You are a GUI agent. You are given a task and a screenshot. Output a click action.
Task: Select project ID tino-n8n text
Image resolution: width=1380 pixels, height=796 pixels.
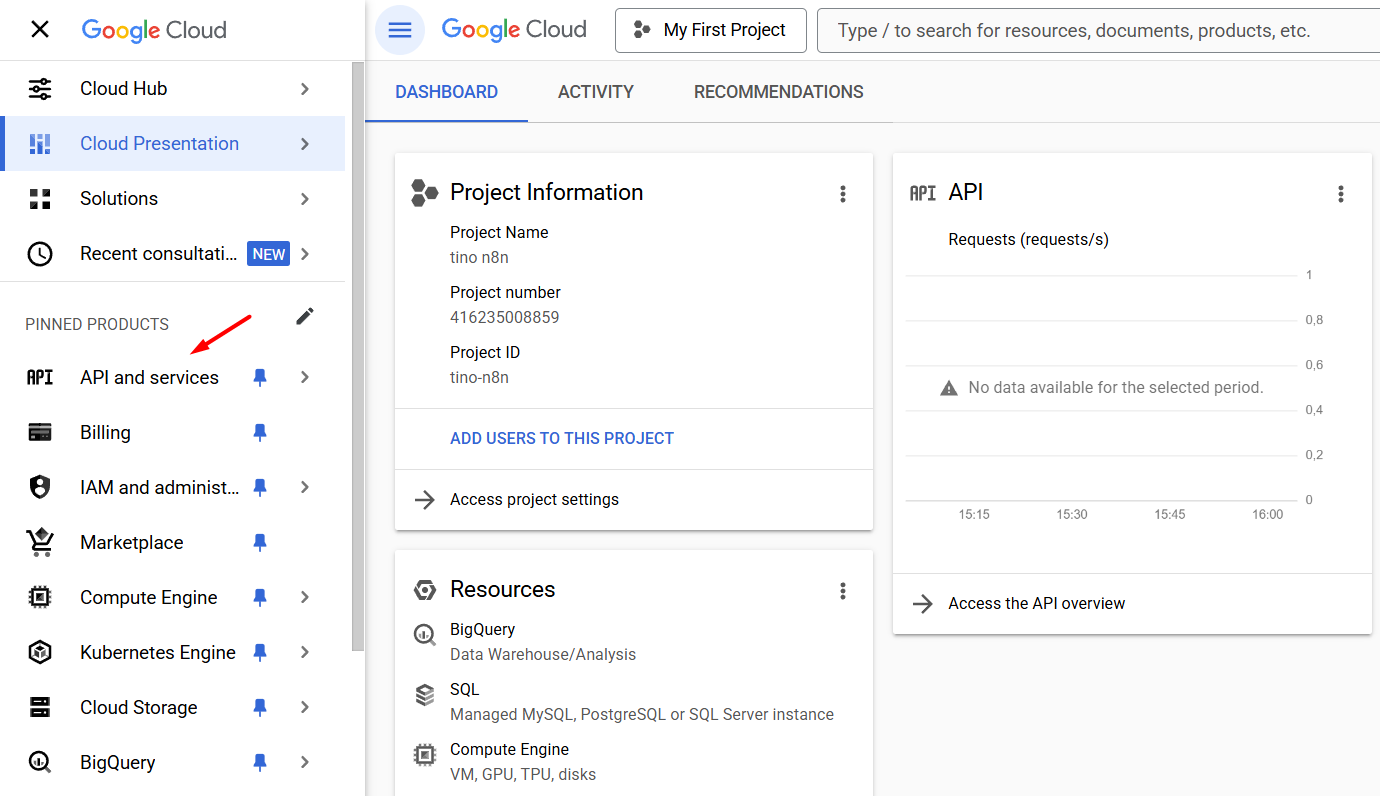(479, 377)
